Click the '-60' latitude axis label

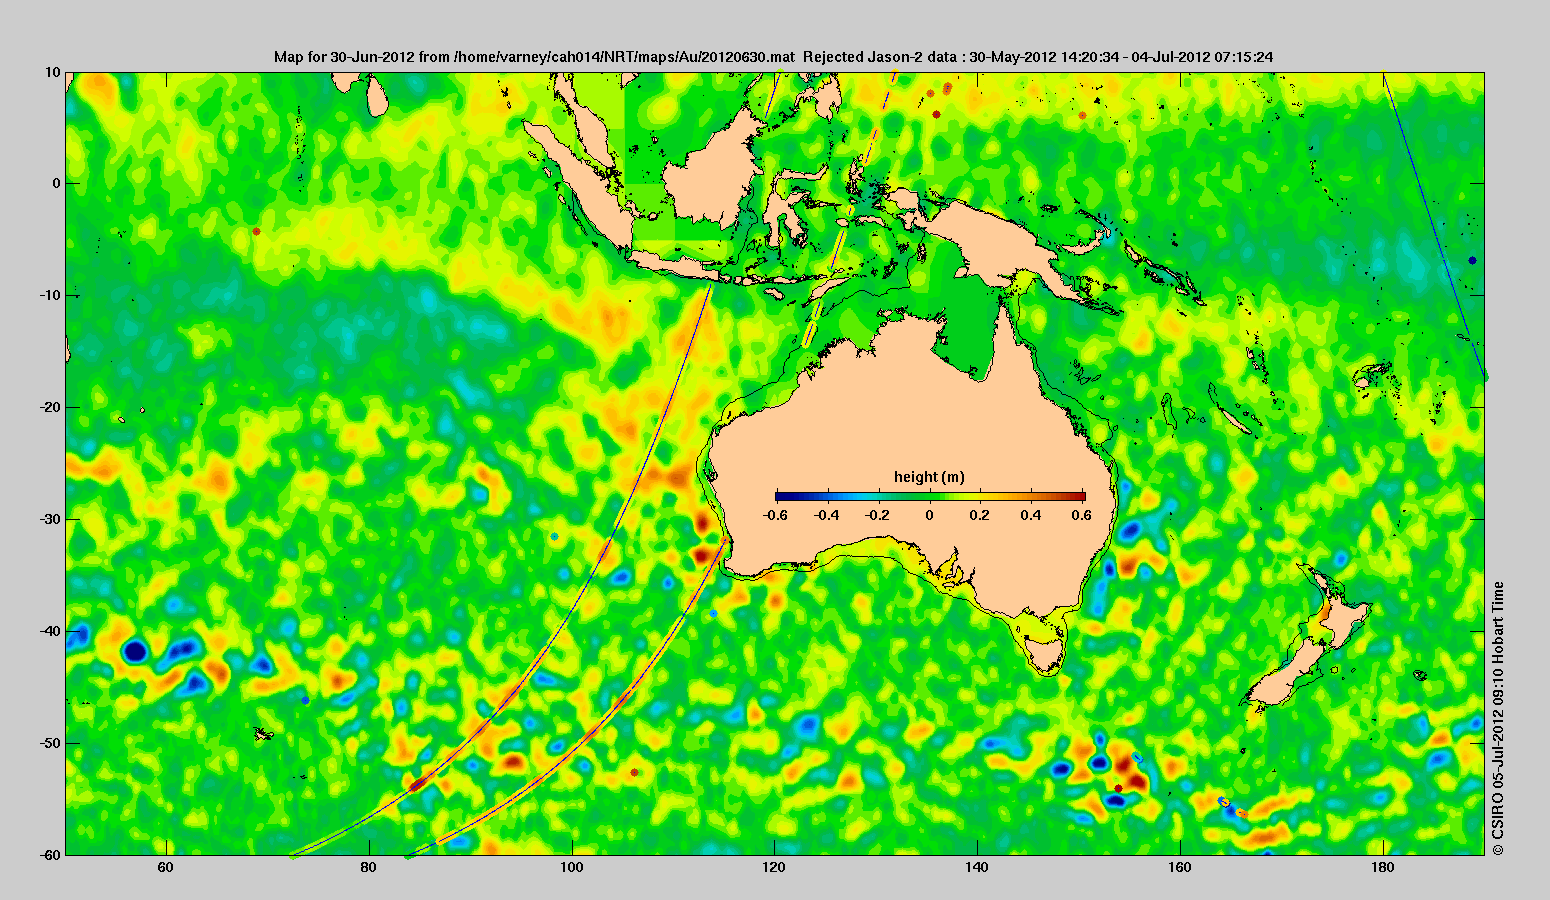click(x=49, y=856)
